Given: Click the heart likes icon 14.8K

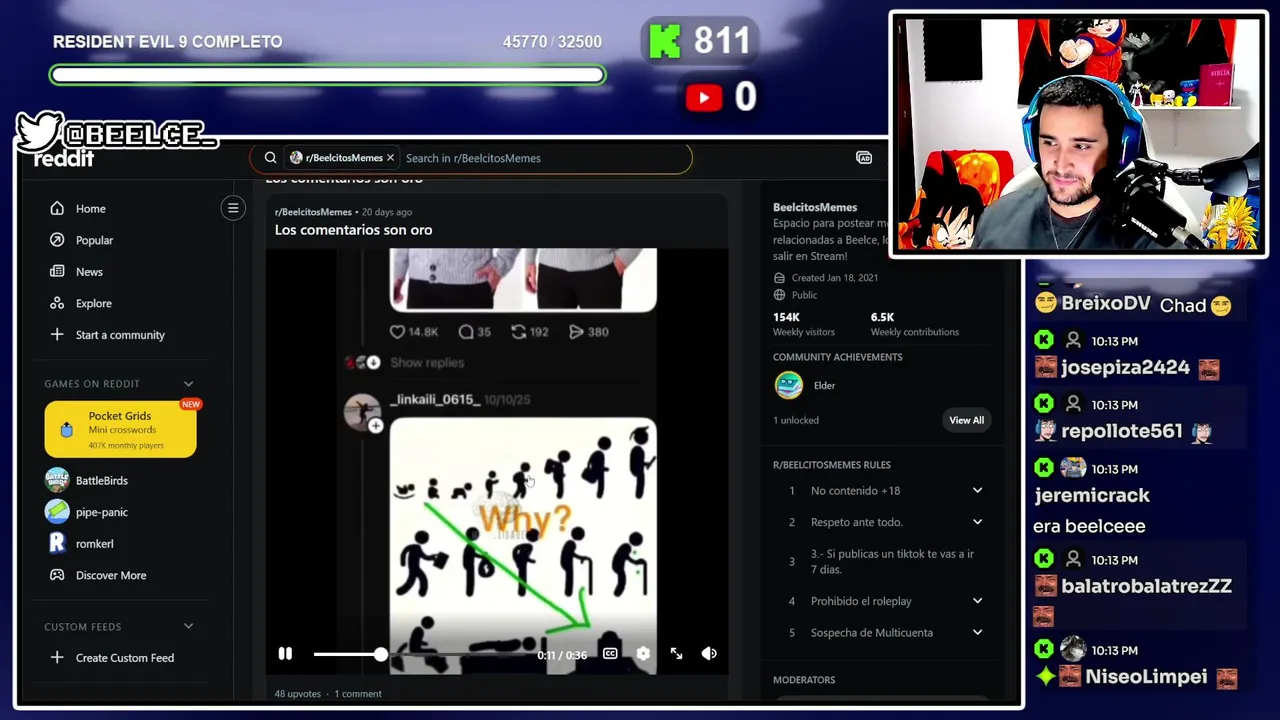Looking at the screenshot, I should (x=397, y=332).
